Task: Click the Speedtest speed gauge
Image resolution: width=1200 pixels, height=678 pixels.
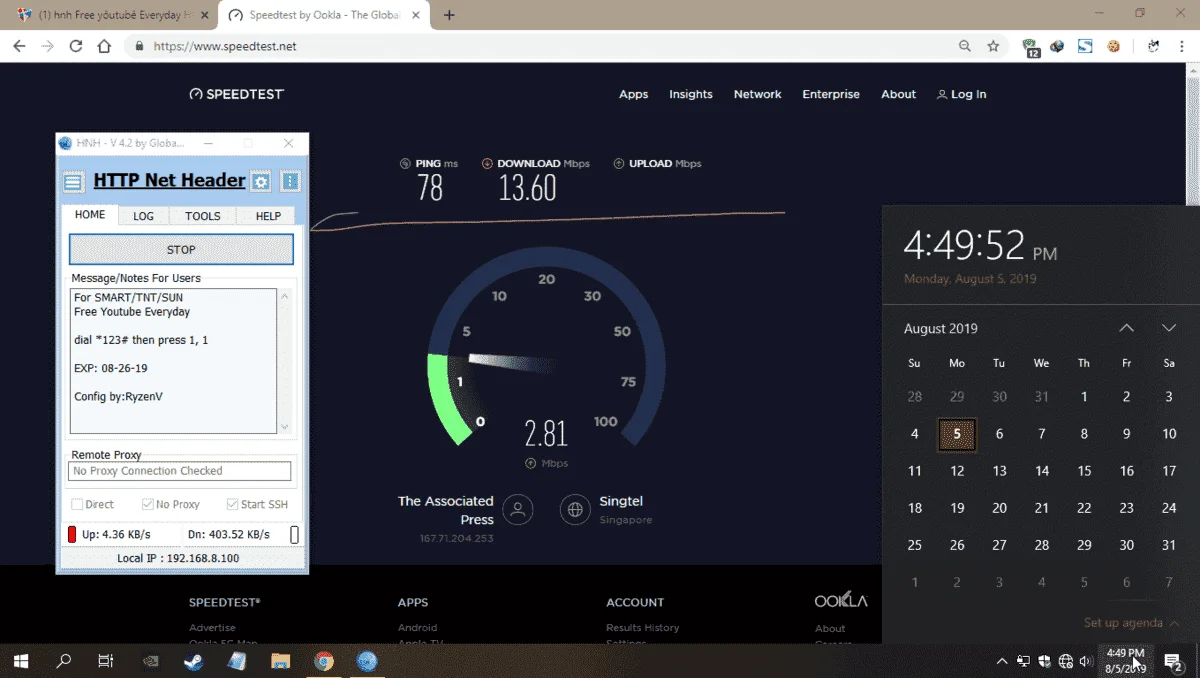Action: click(546, 348)
